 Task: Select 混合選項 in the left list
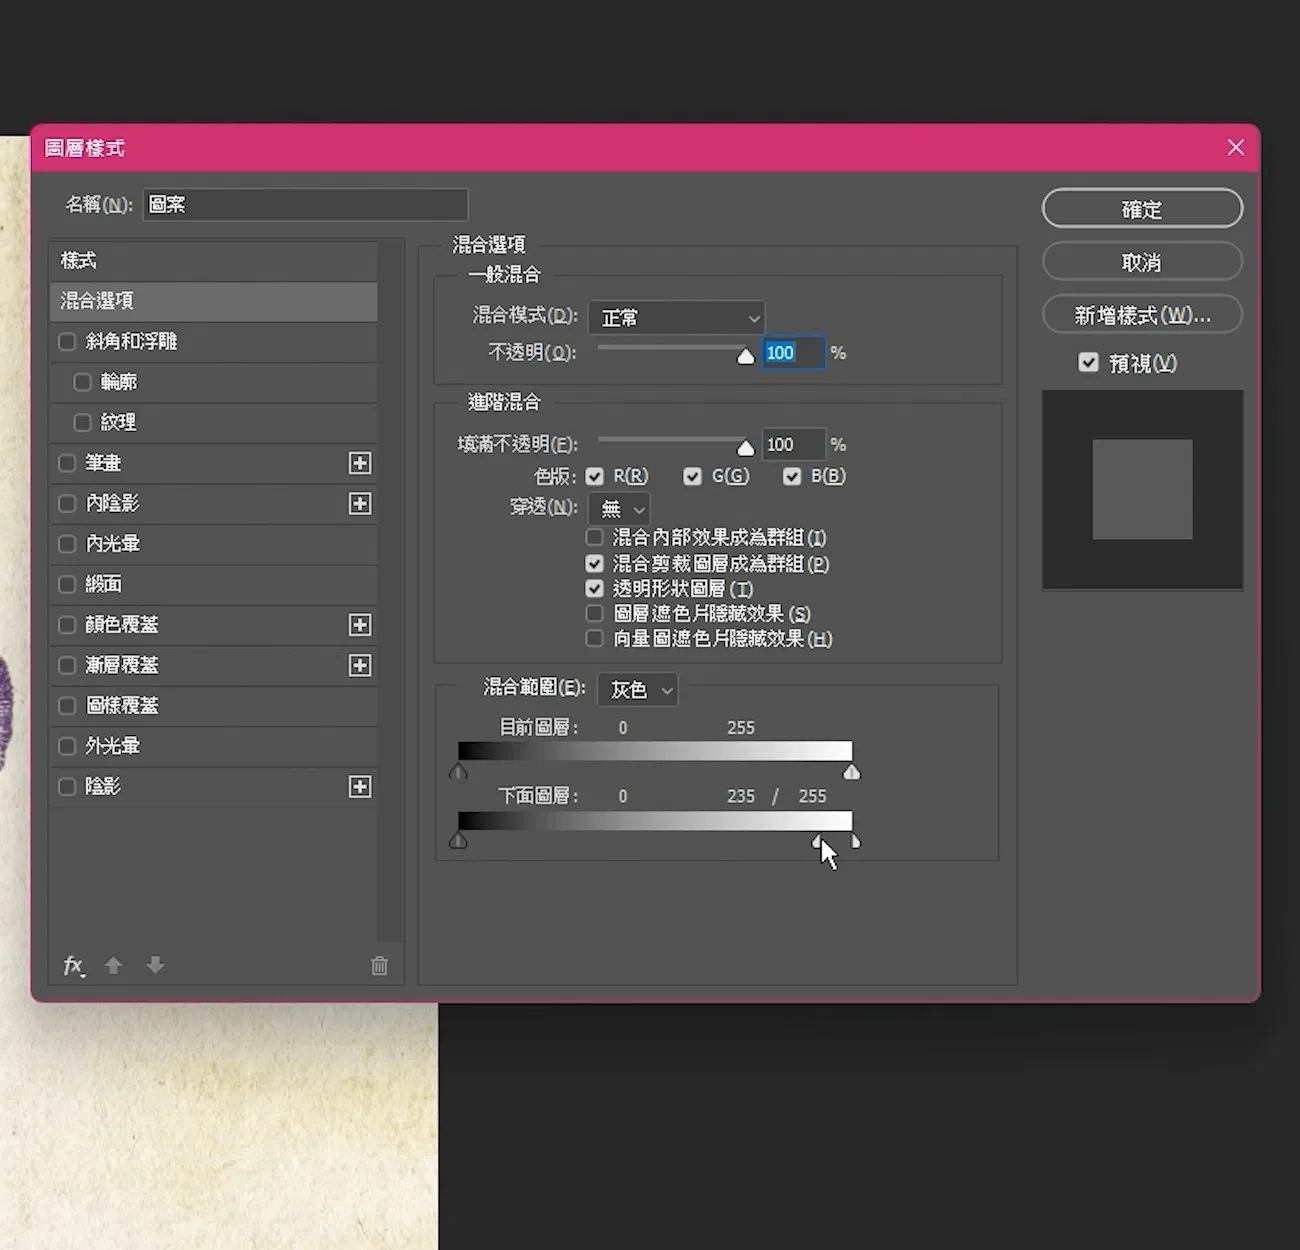[x=214, y=301]
